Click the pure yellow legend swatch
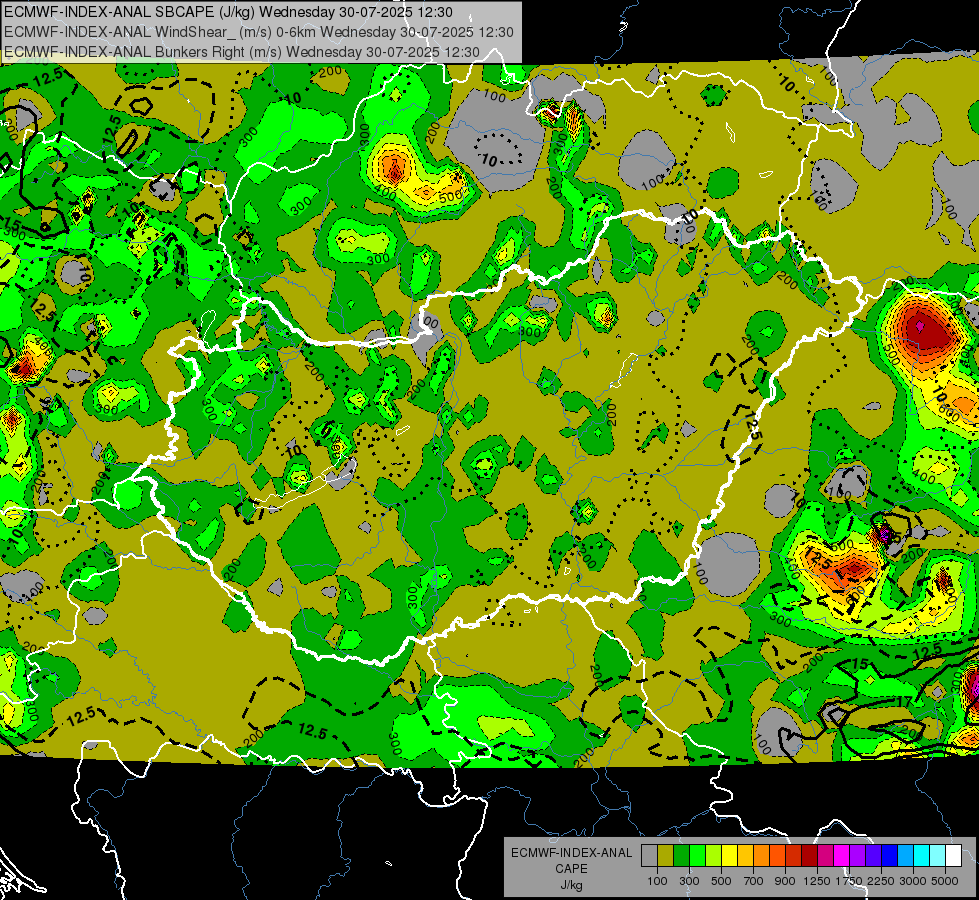 [x=730, y=856]
